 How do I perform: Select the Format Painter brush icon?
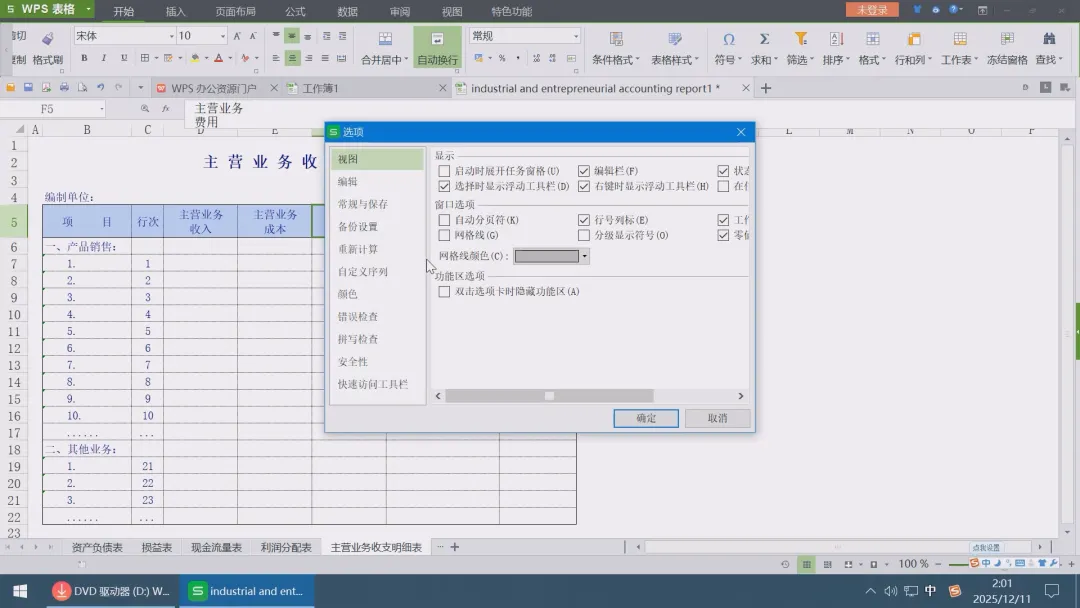pos(48,39)
